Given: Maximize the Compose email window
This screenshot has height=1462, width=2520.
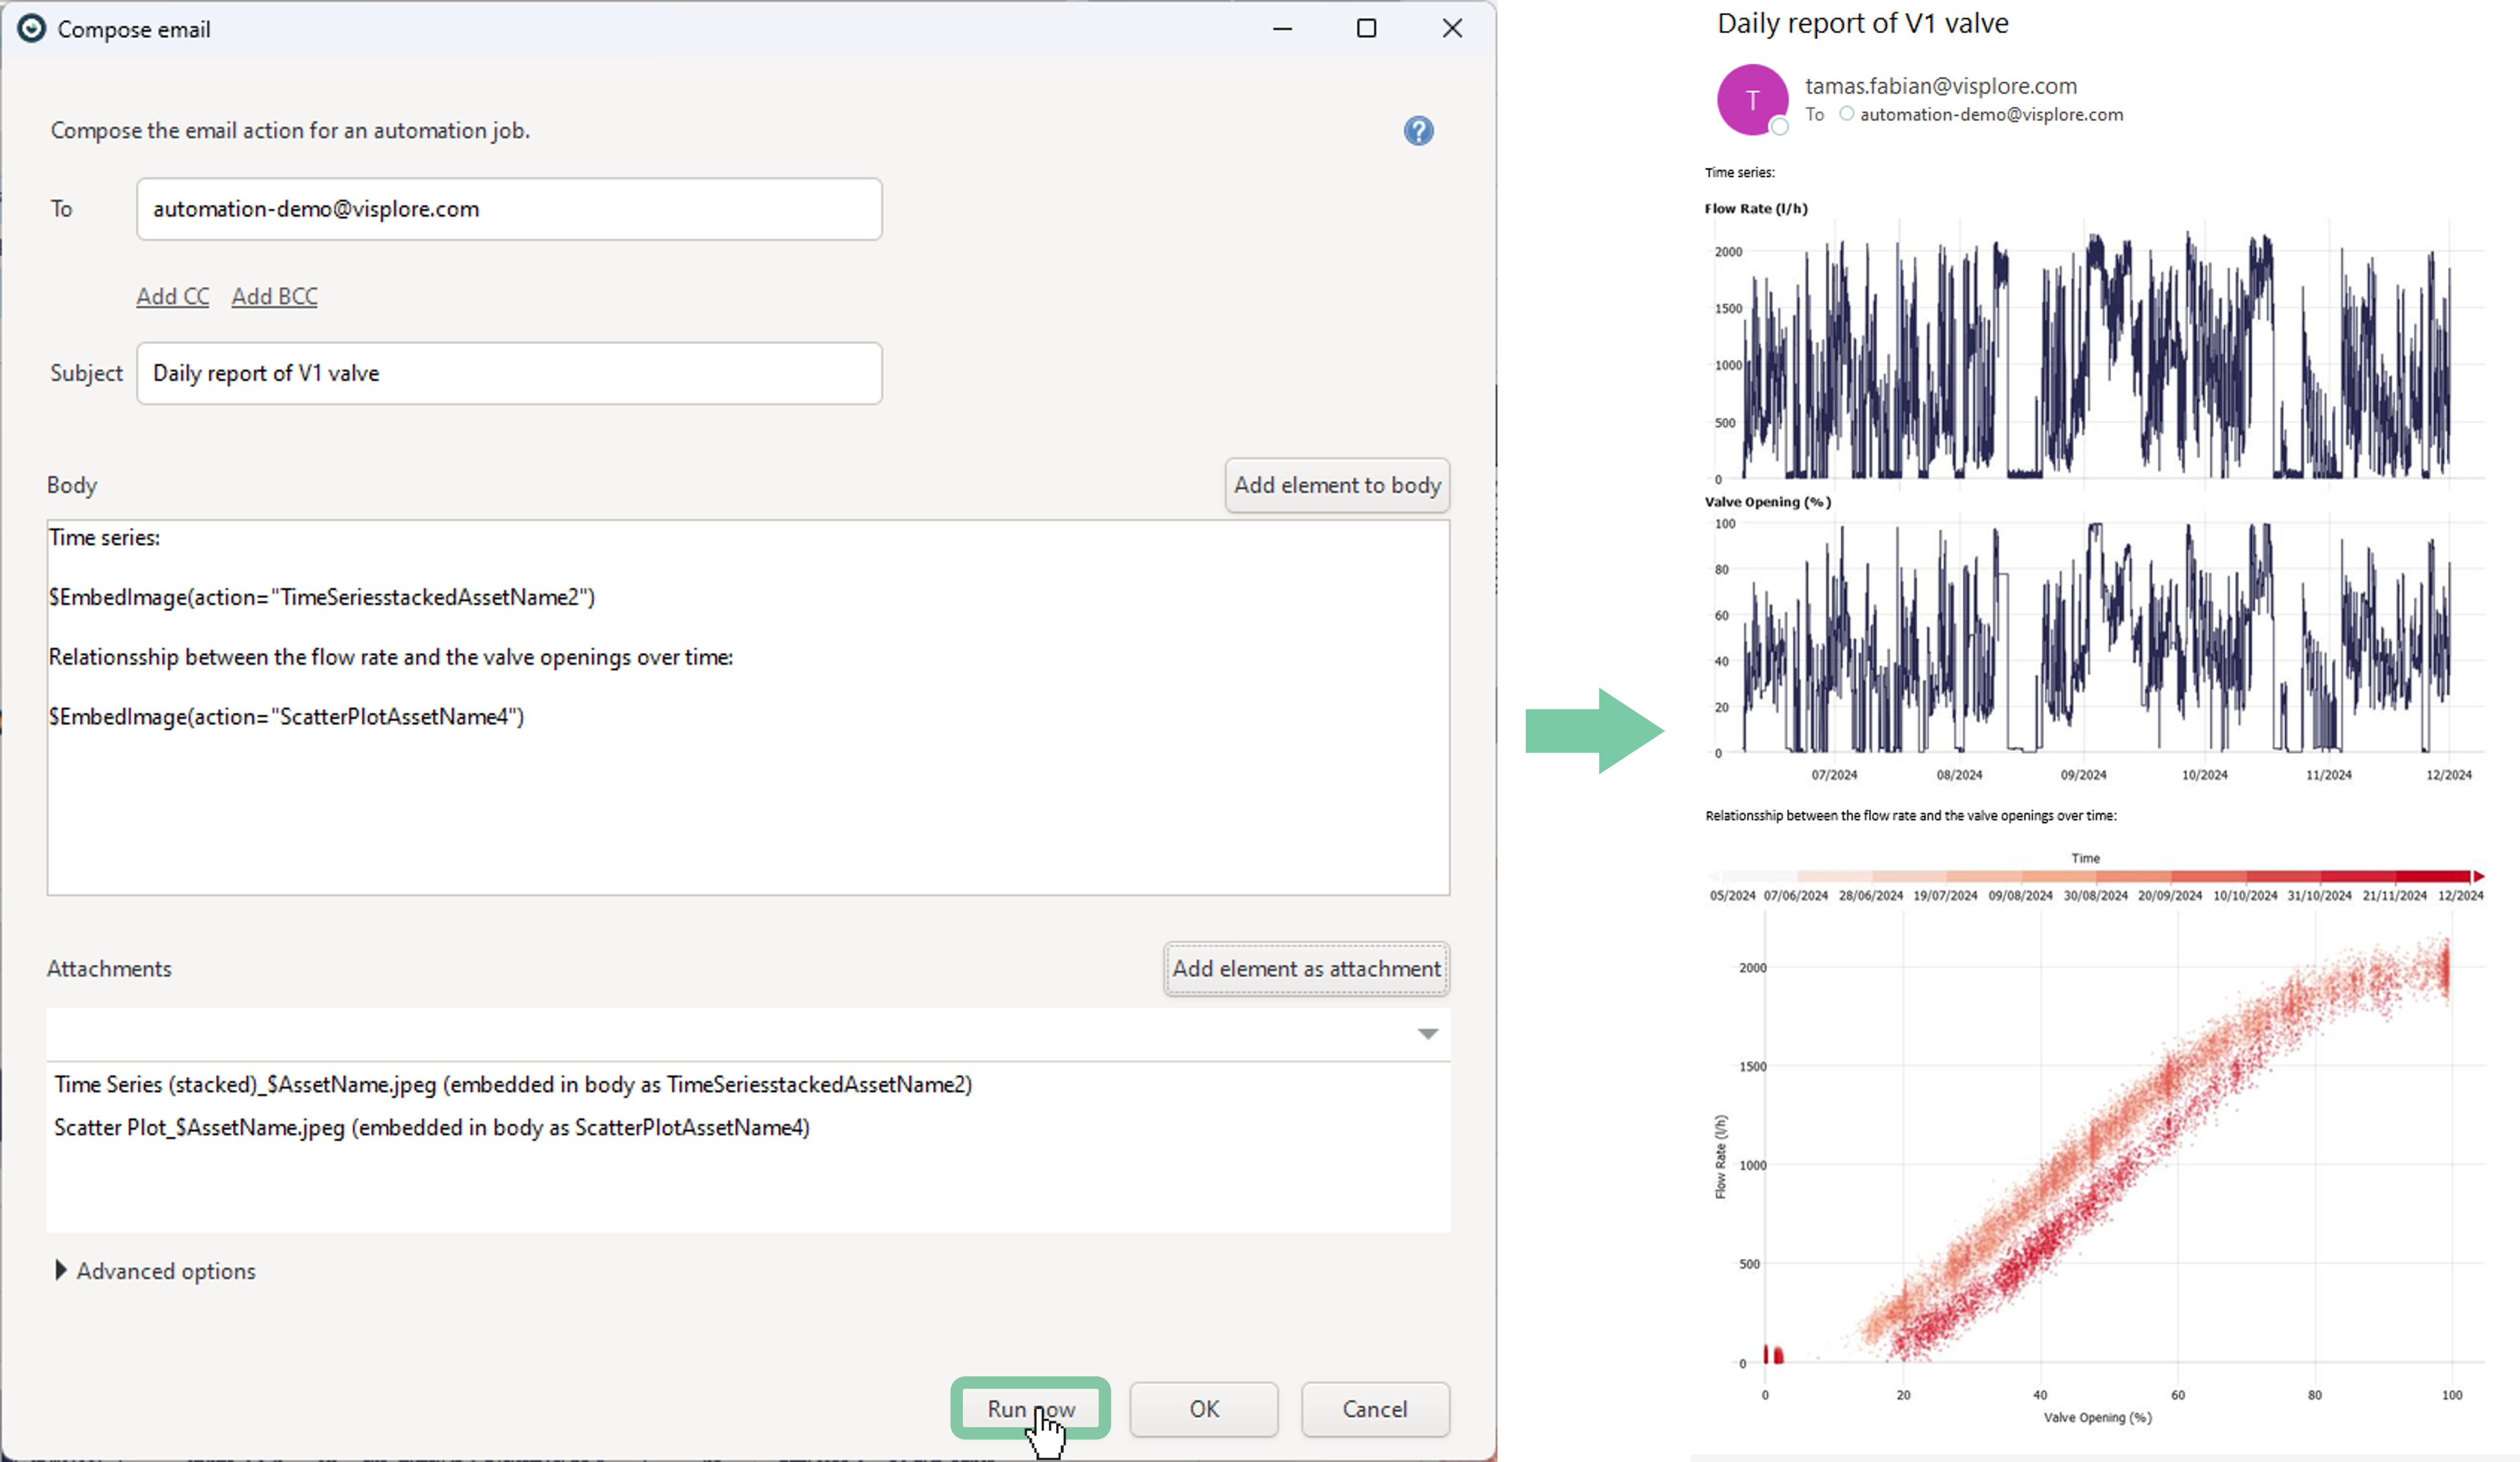Looking at the screenshot, I should pyautogui.click(x=1366, y=29).
